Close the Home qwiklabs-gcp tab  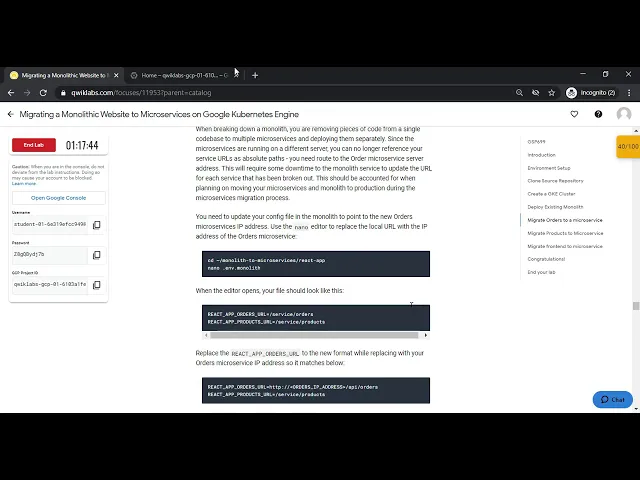pos(236,75)
